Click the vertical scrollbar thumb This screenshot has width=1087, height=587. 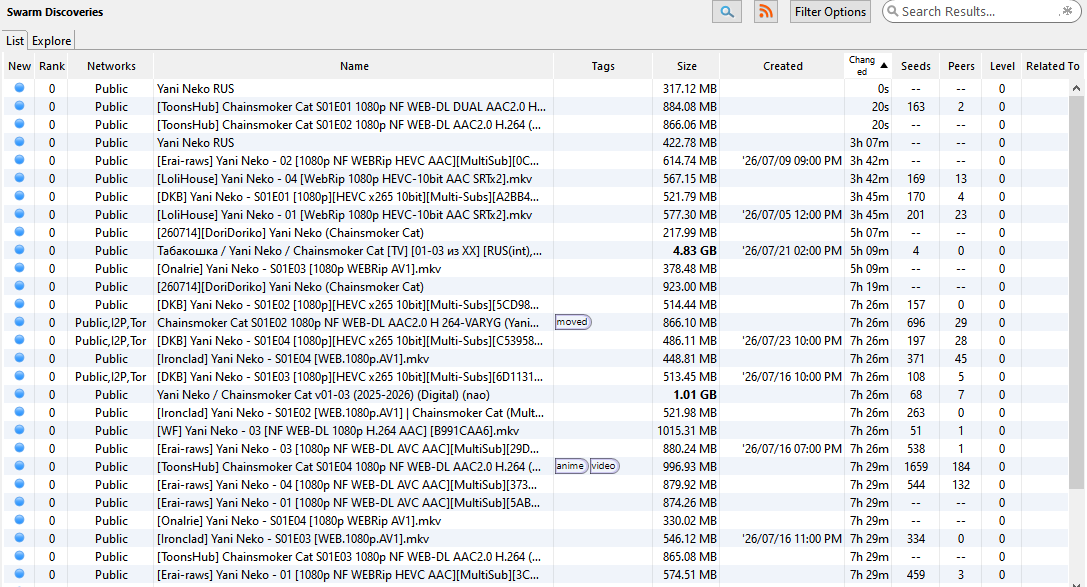[1076, 291]
